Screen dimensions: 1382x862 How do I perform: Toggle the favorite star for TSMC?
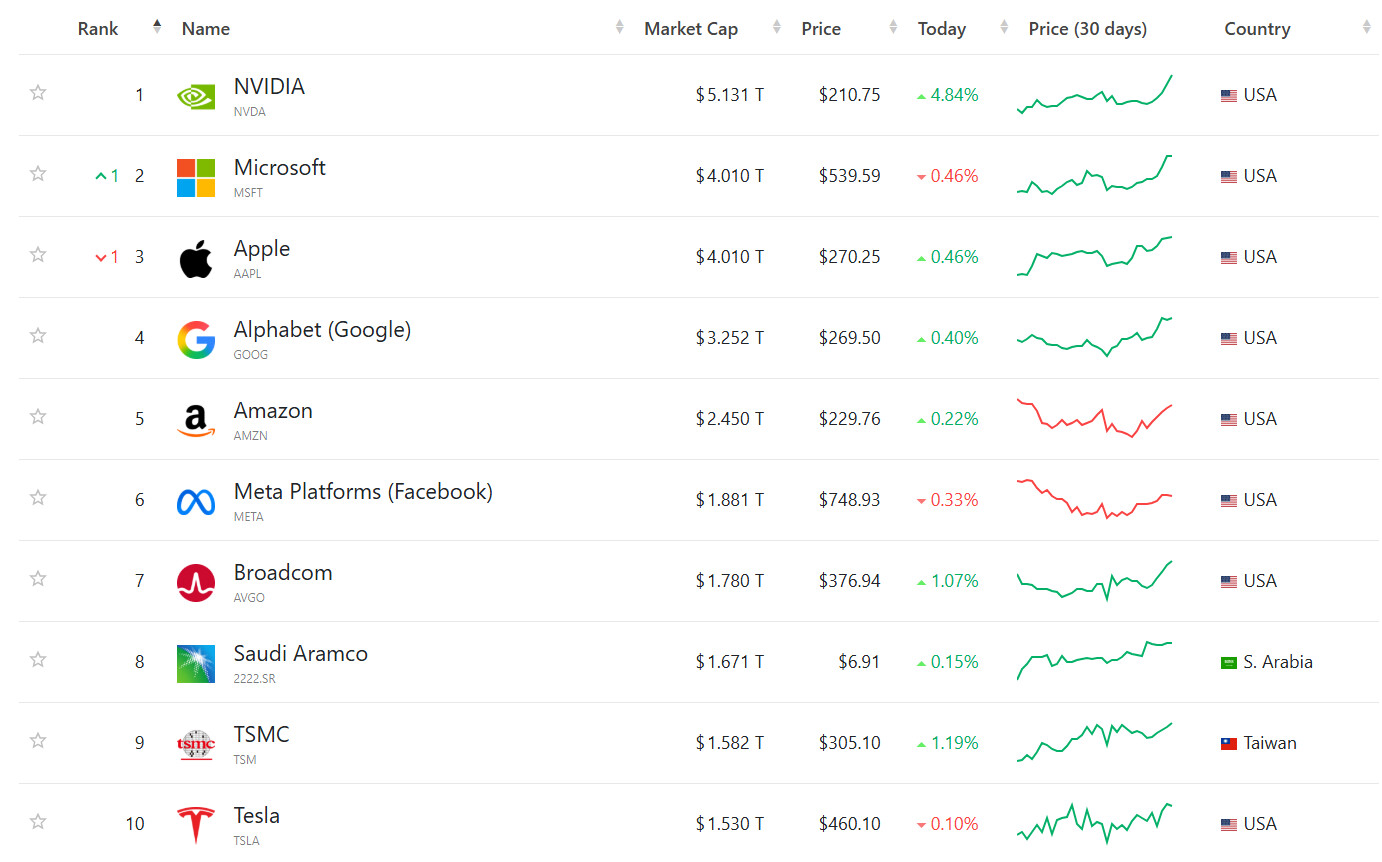pyautogui.click(x=38, y=741)
